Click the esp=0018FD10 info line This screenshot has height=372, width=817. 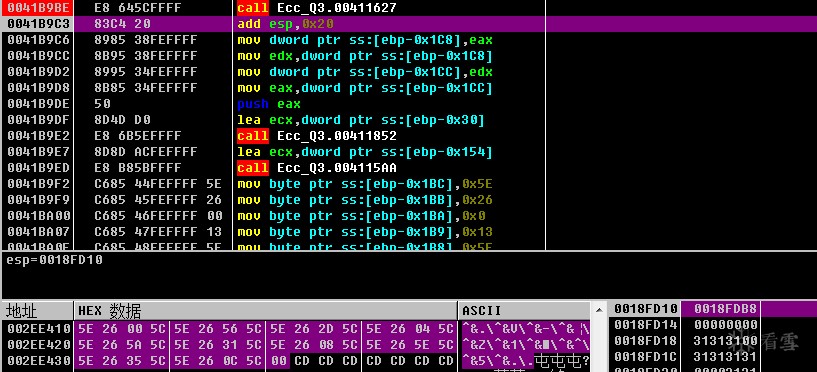[54, 260]
